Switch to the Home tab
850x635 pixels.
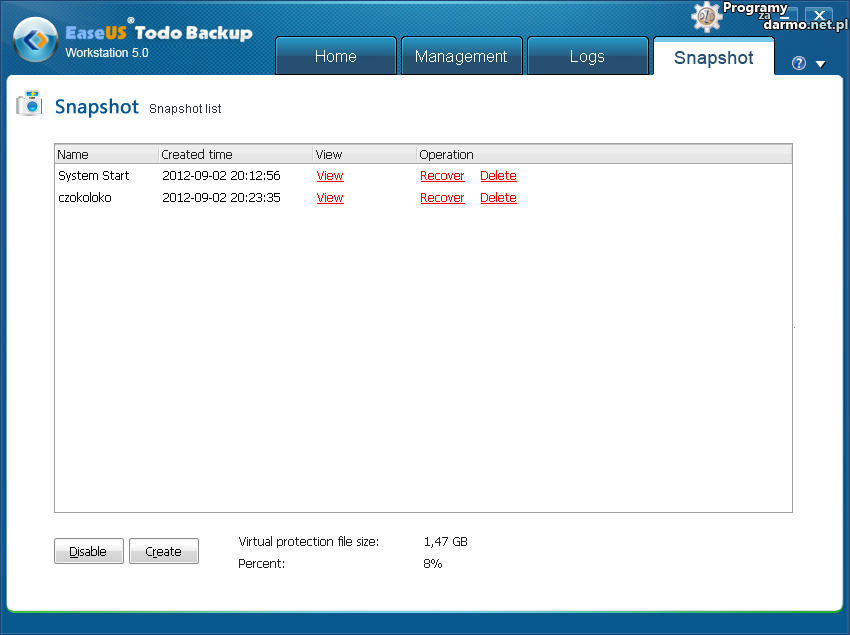[335, 56]
